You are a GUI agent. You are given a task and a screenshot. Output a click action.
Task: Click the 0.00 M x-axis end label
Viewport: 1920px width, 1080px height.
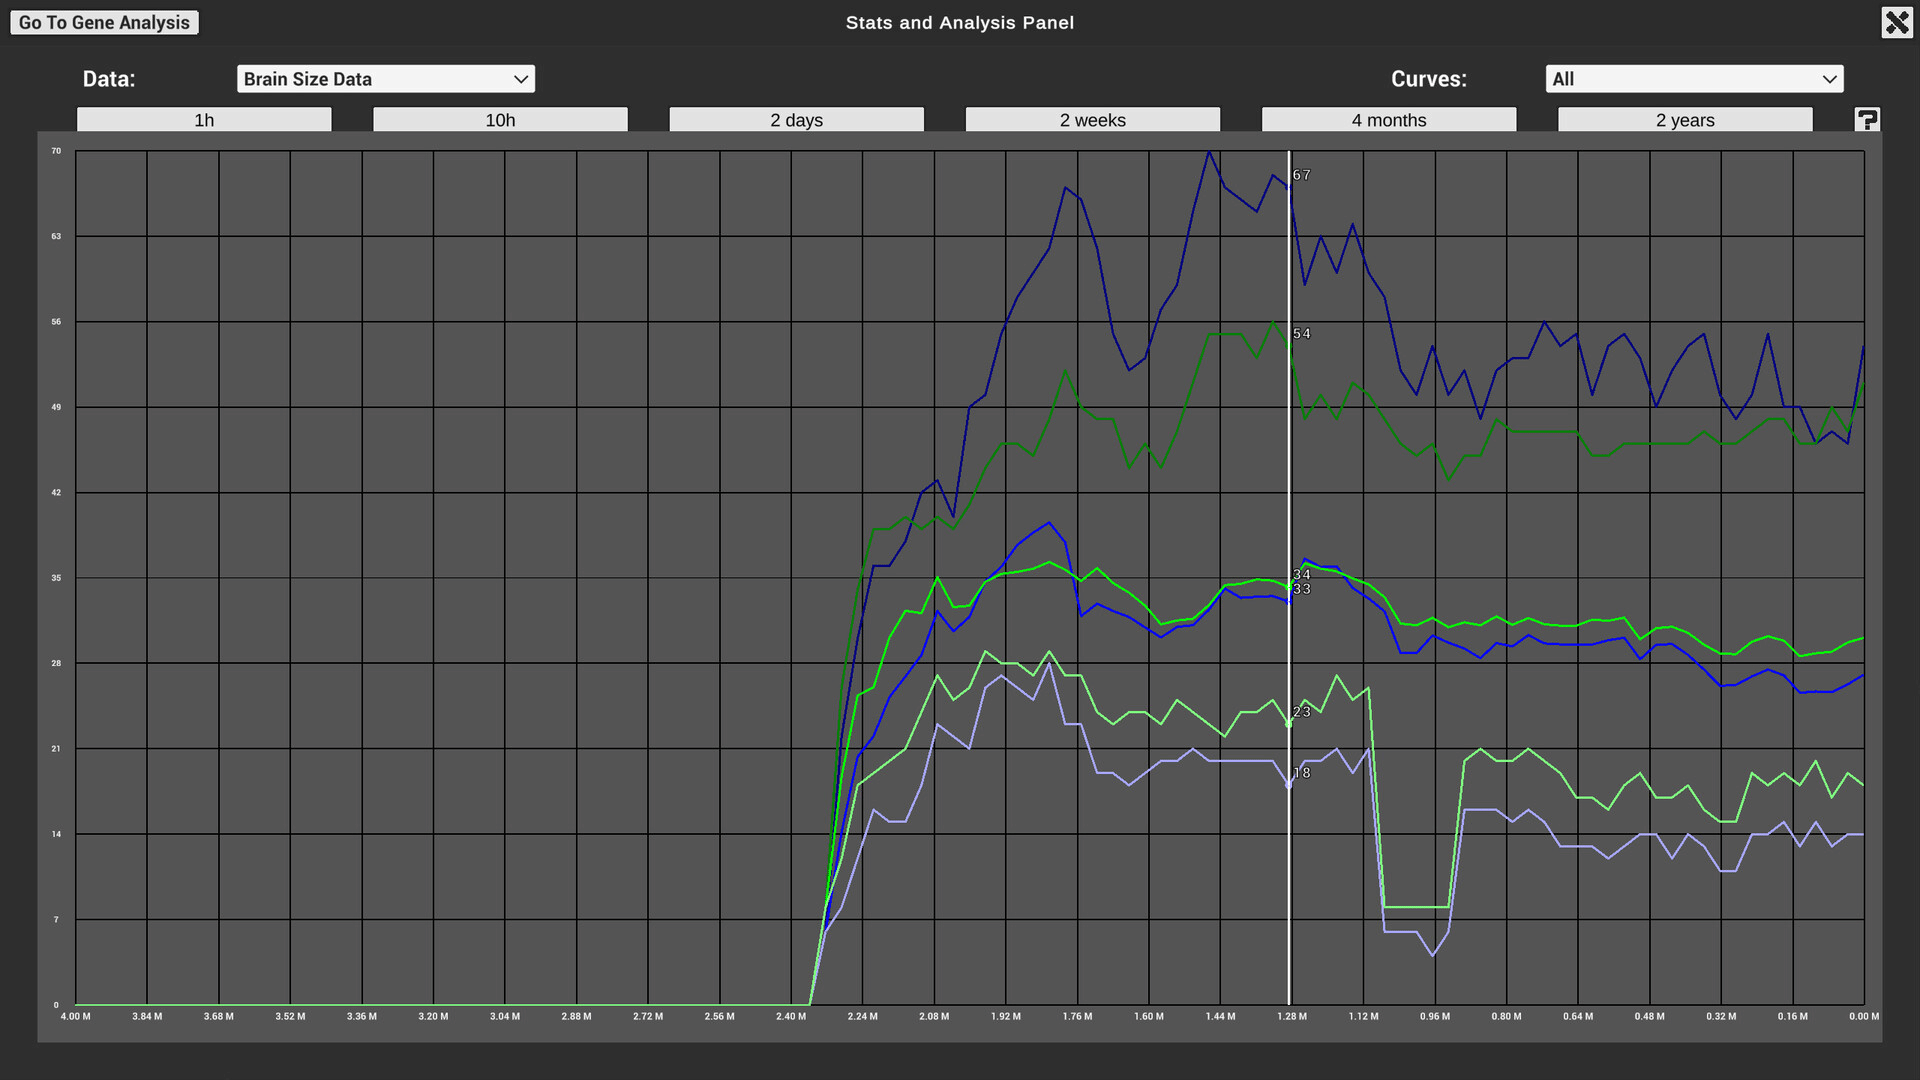pyautogui.click(x=1863, y=1016)
